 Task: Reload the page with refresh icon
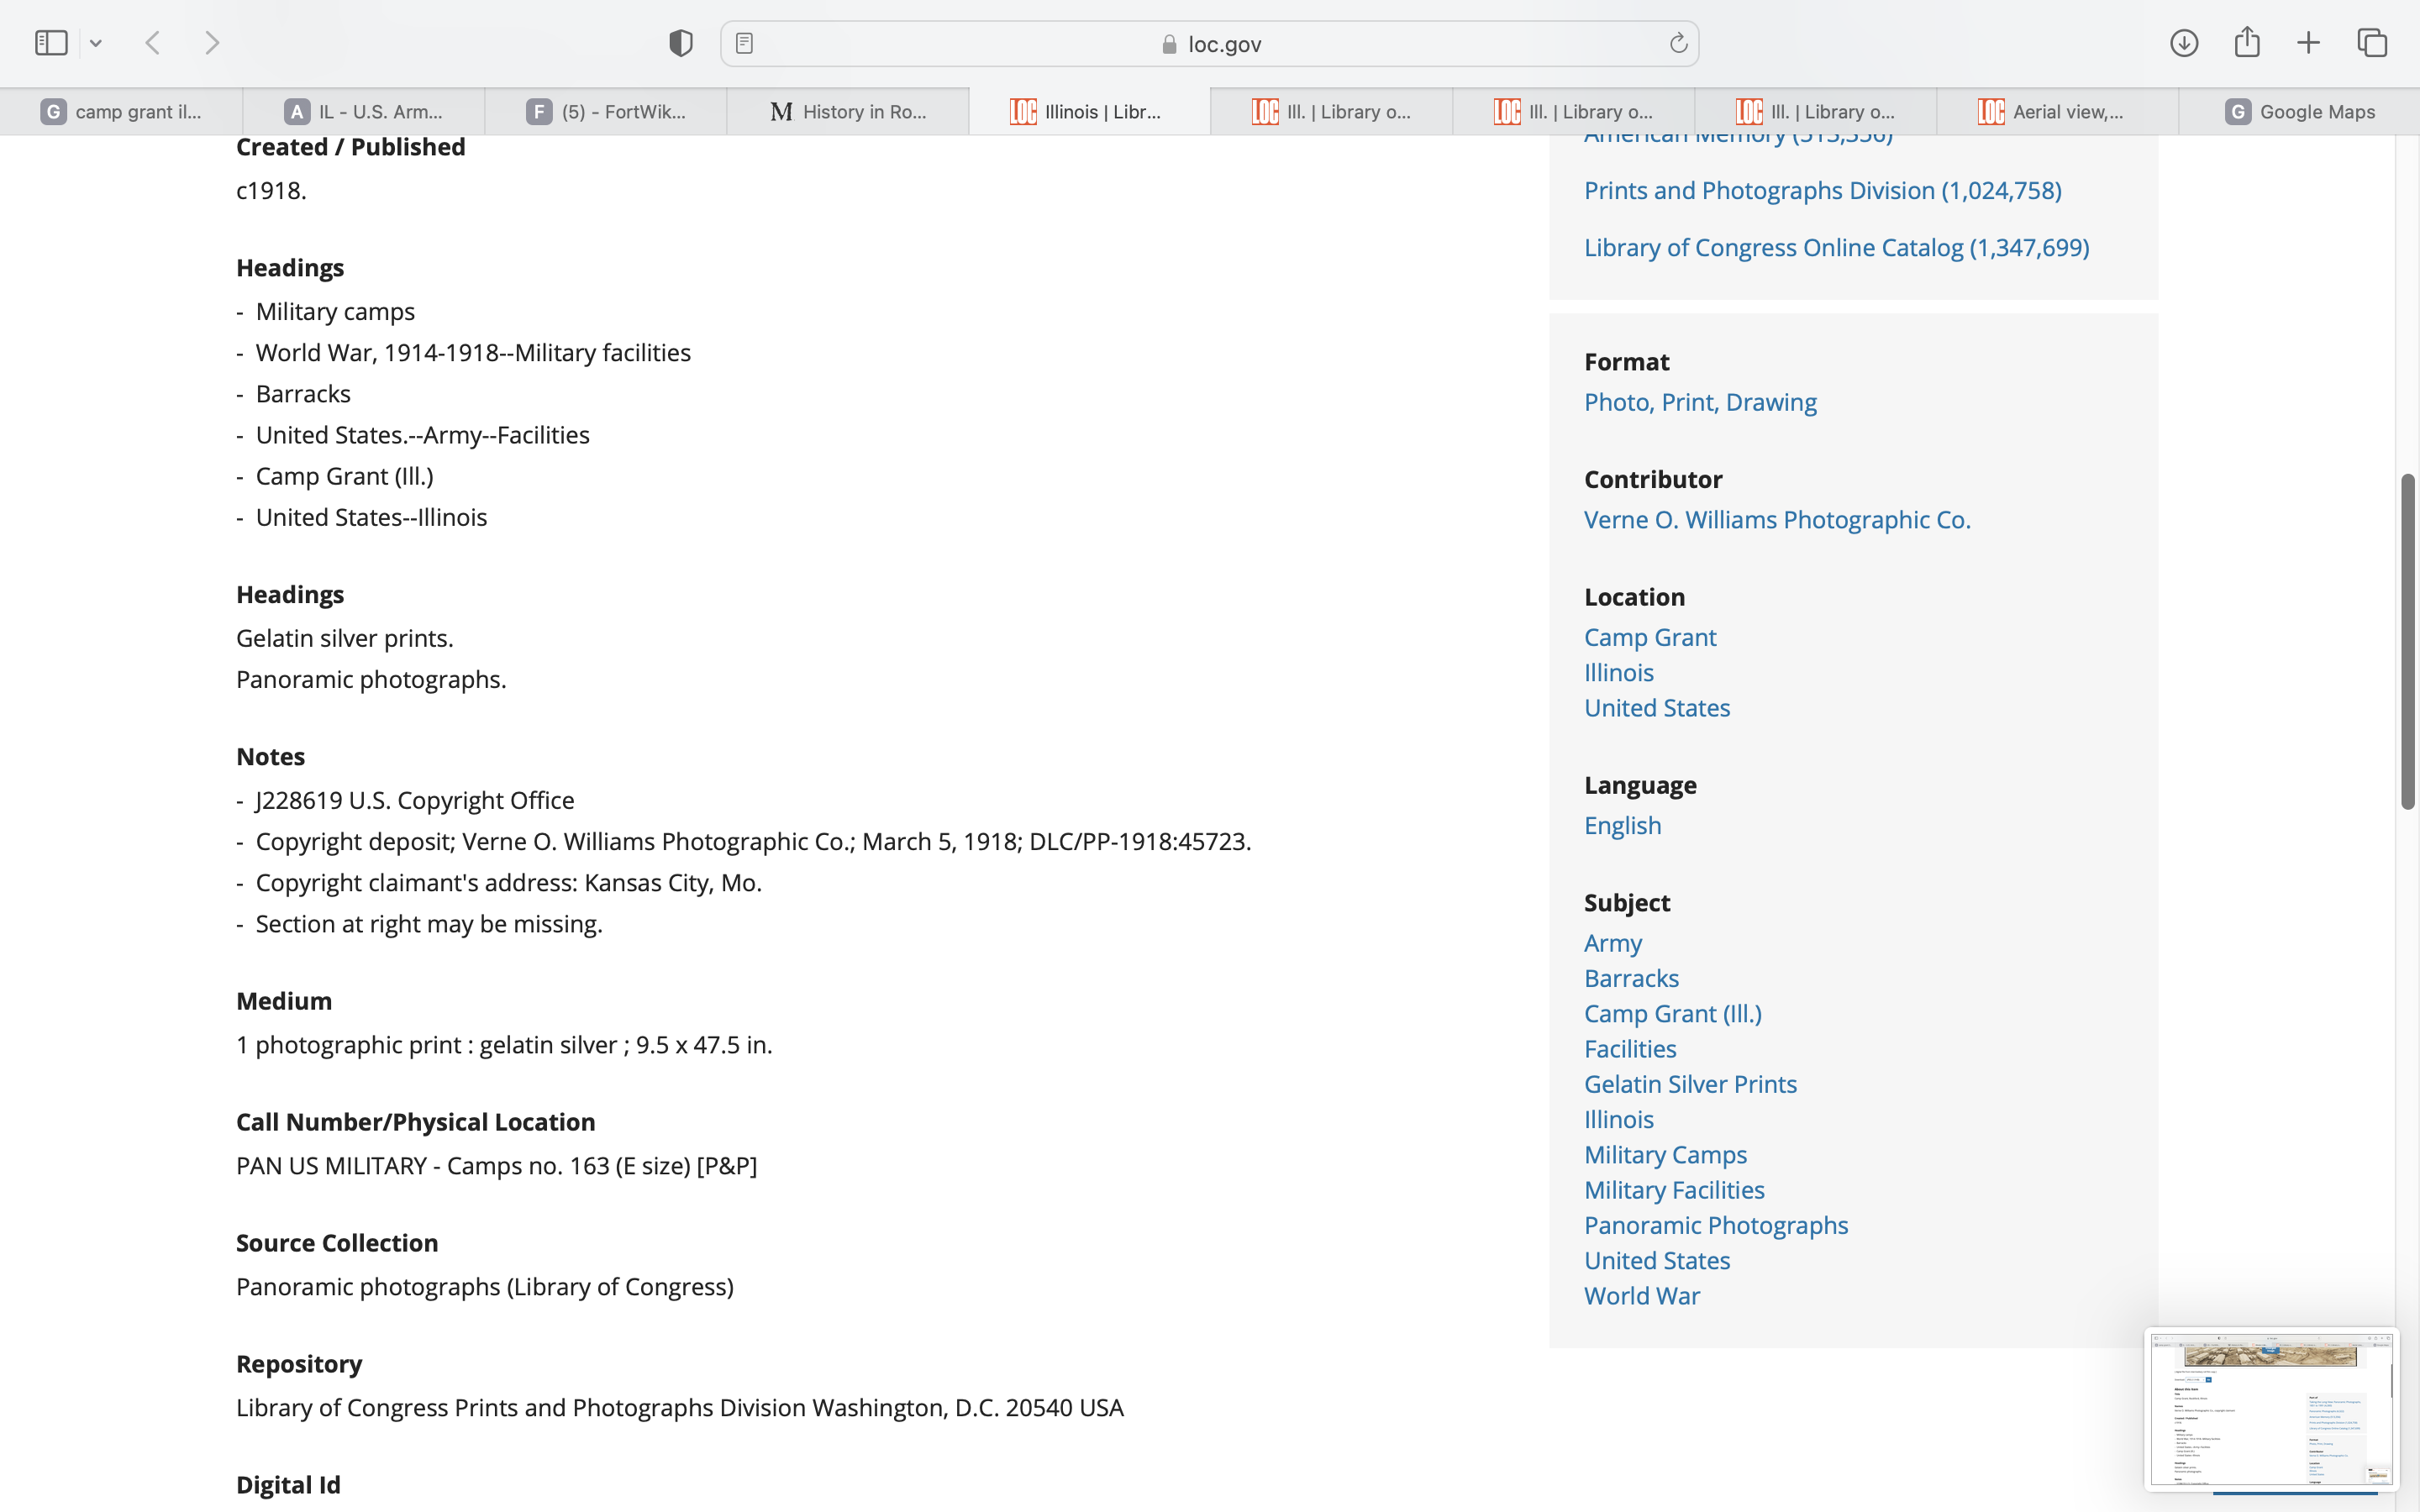(x=1678, y=43)
